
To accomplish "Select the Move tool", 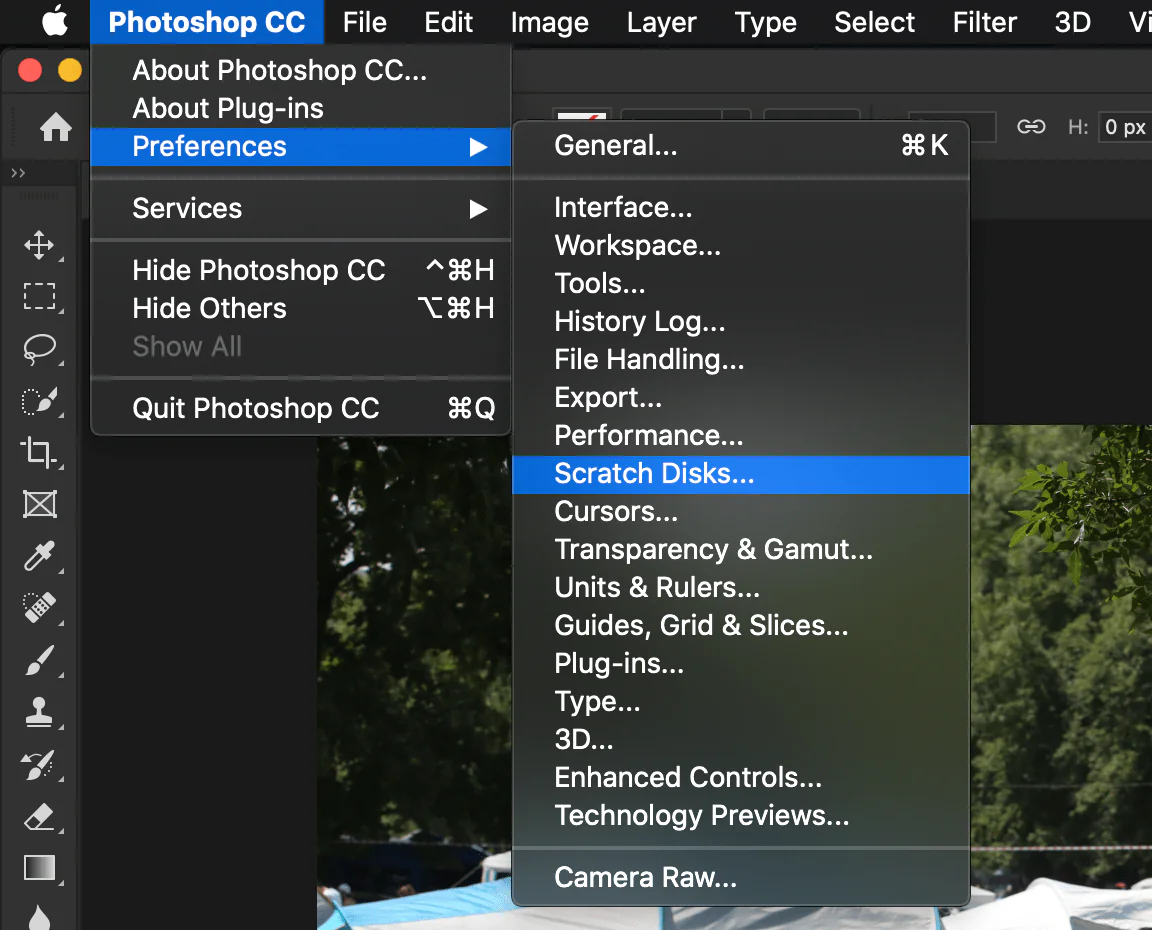I will point(39,245).
